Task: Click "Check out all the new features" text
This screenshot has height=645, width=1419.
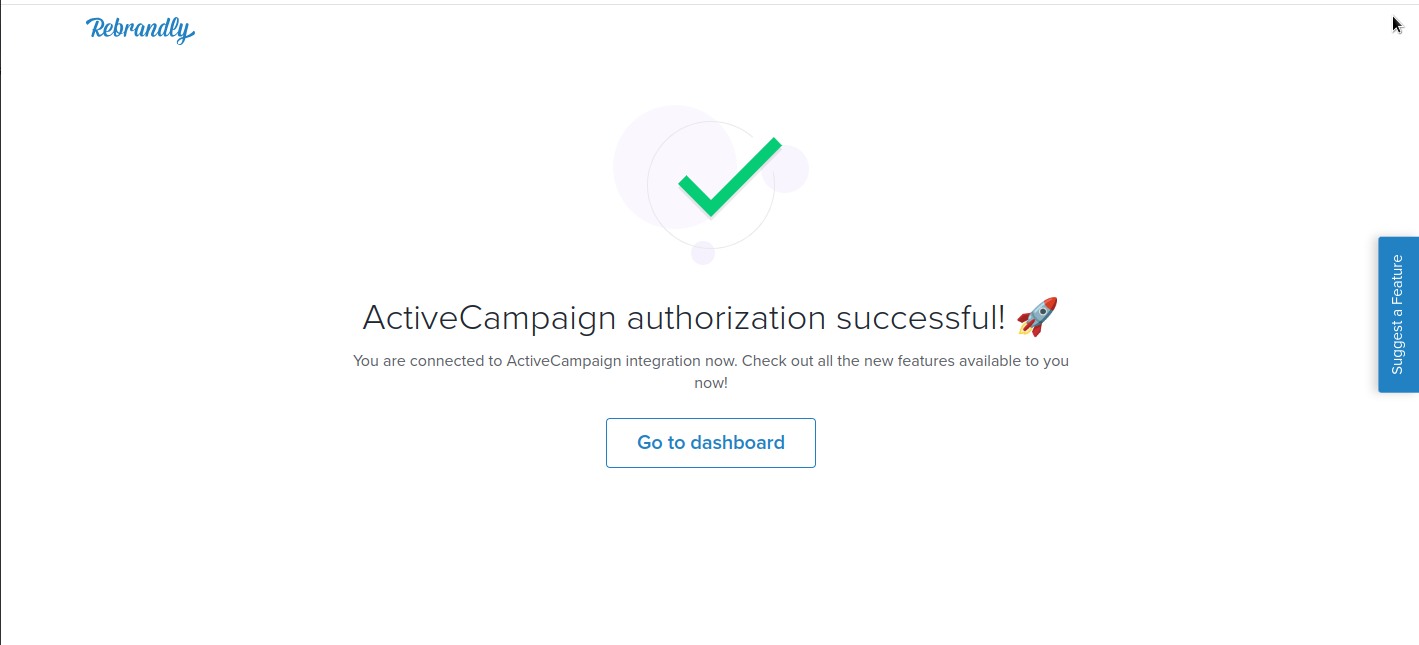Action: (x=848, y=361)
